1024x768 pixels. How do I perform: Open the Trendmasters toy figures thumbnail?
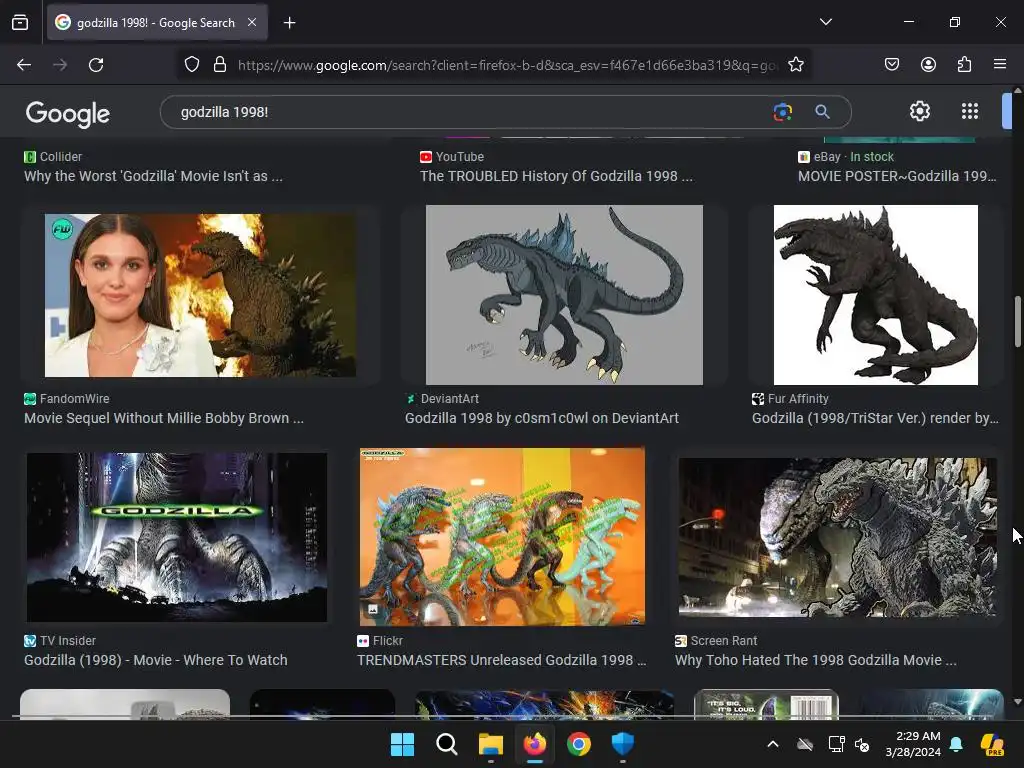(x=502, y=537)
